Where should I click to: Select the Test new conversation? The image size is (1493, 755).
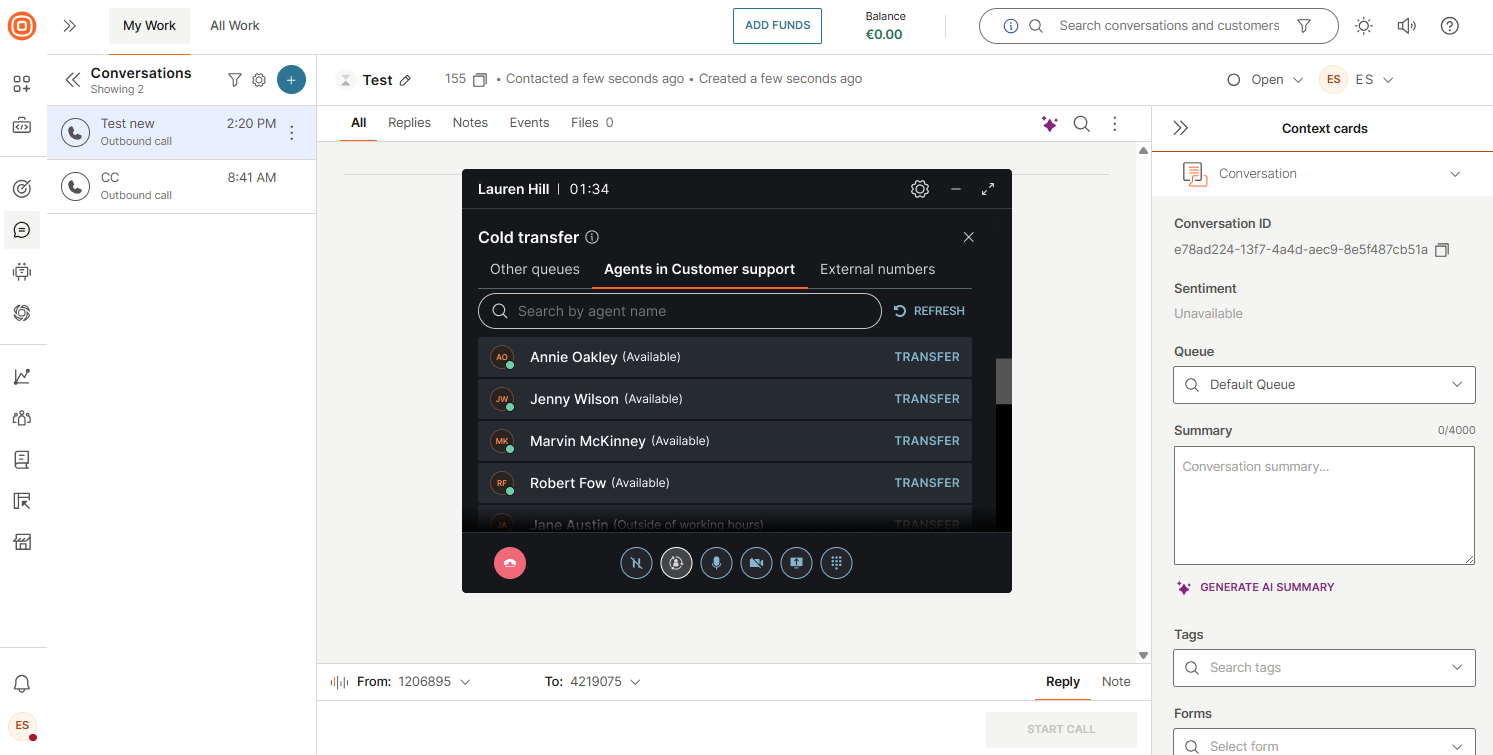pyautogui.click(x=181, y=132)
